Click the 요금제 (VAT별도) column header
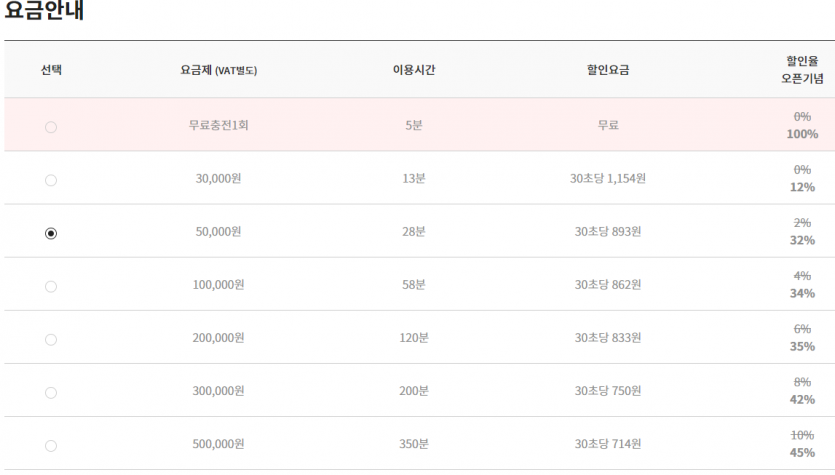The width and height of the screenshot is (835, 475). pos(218,70)
